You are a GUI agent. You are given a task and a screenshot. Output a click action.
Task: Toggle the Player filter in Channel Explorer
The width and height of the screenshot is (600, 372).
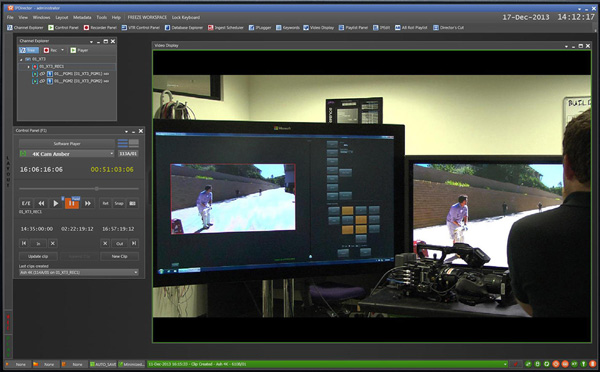(80, 50)
